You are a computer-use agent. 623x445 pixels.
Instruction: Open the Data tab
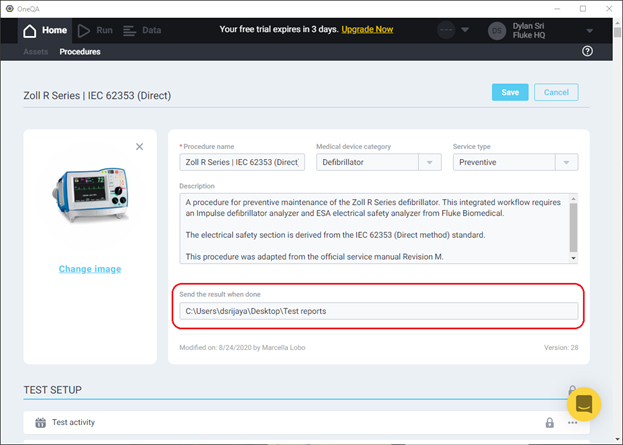(x=142, y=30)
